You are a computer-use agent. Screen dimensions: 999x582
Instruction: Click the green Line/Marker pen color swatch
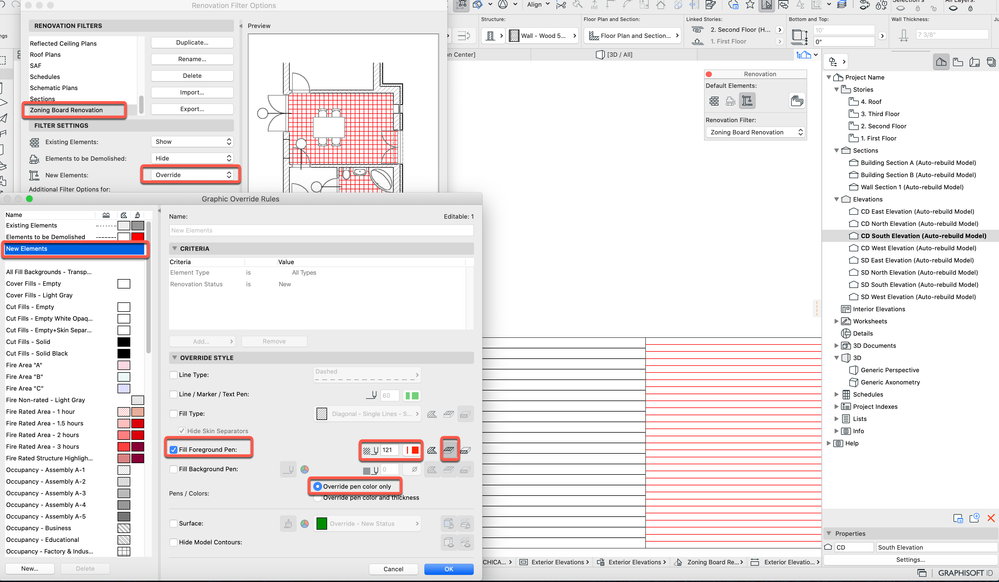tap(412, 396)
